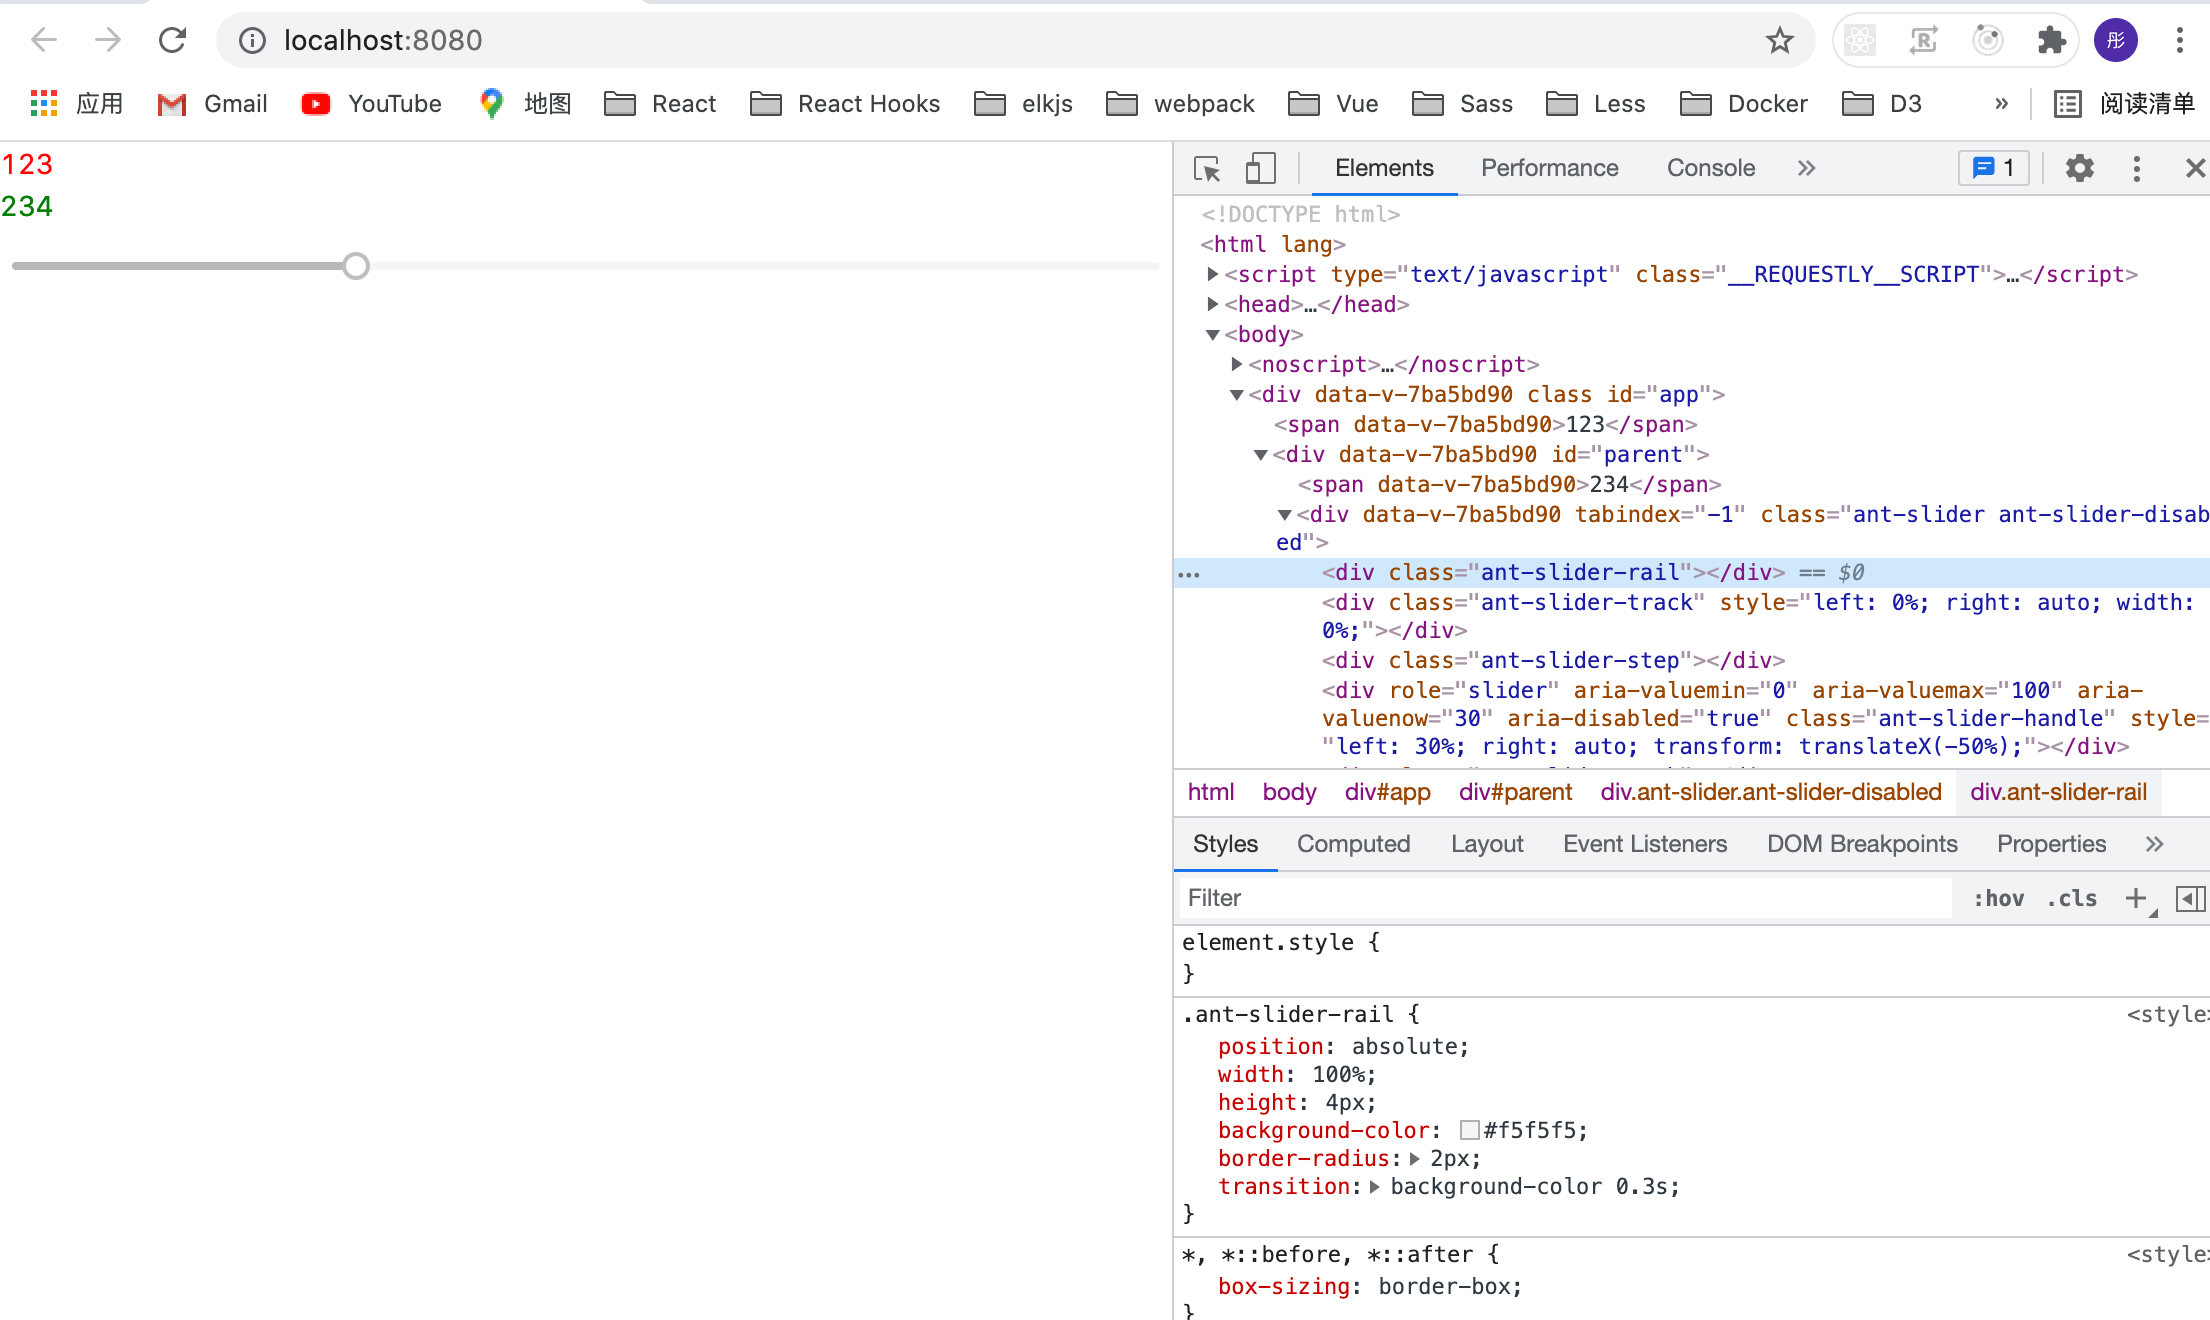Switch to the Layout tab
The width and height of the screenshot is (2210, 1320).
[x=1487, y=844]
